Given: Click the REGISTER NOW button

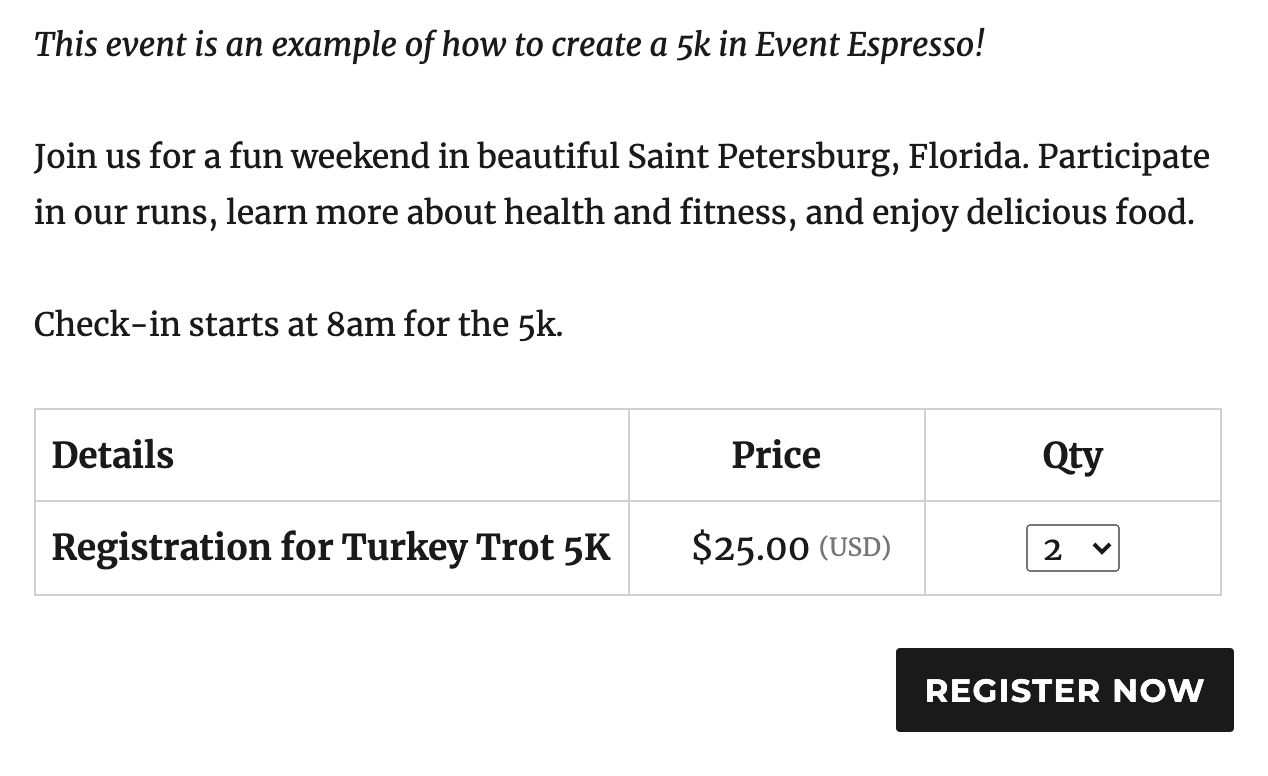Looking at the screenshot, I should tap(1065, 690).
